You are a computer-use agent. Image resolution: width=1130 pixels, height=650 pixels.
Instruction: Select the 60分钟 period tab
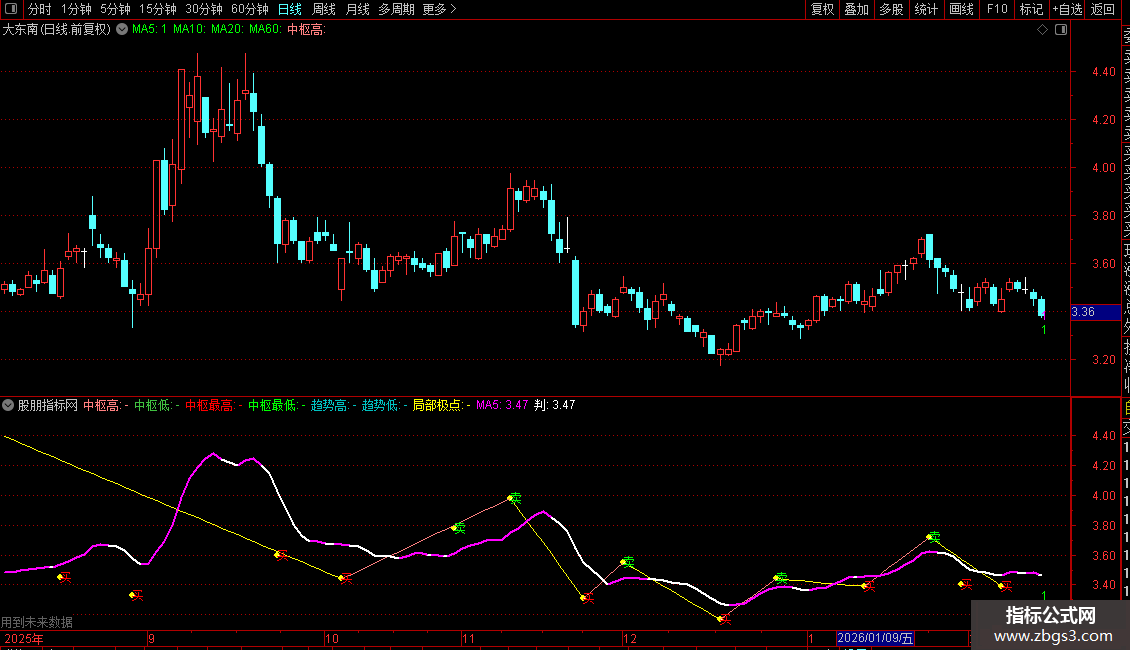tap(250, 9)
